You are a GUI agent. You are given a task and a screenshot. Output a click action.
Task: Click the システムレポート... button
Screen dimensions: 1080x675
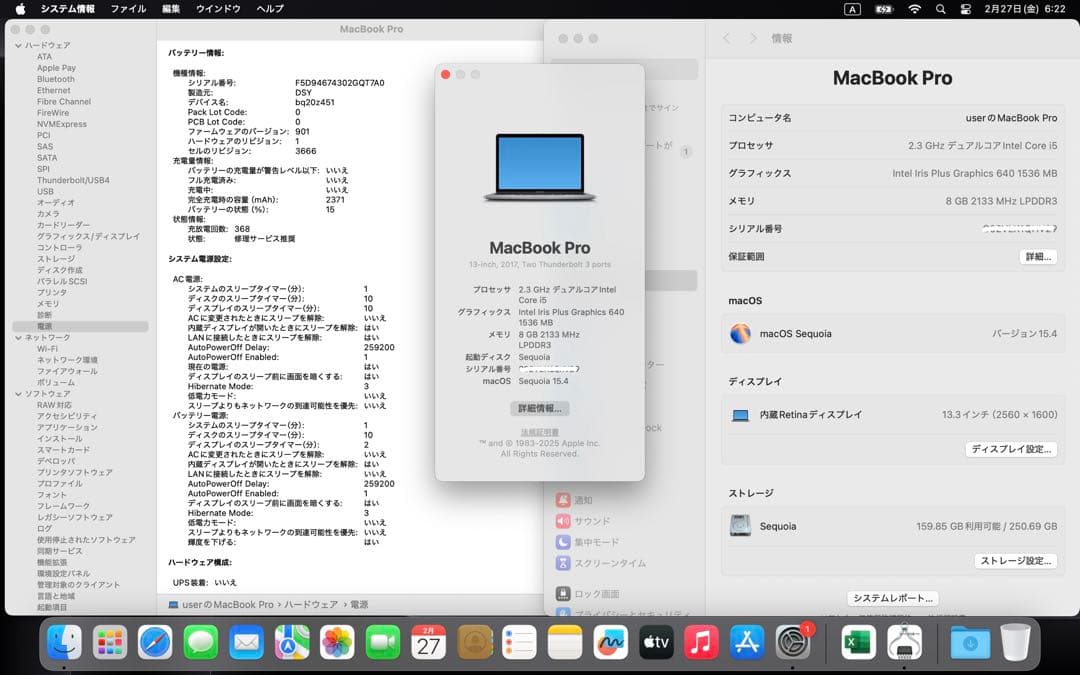coord(893,598)
